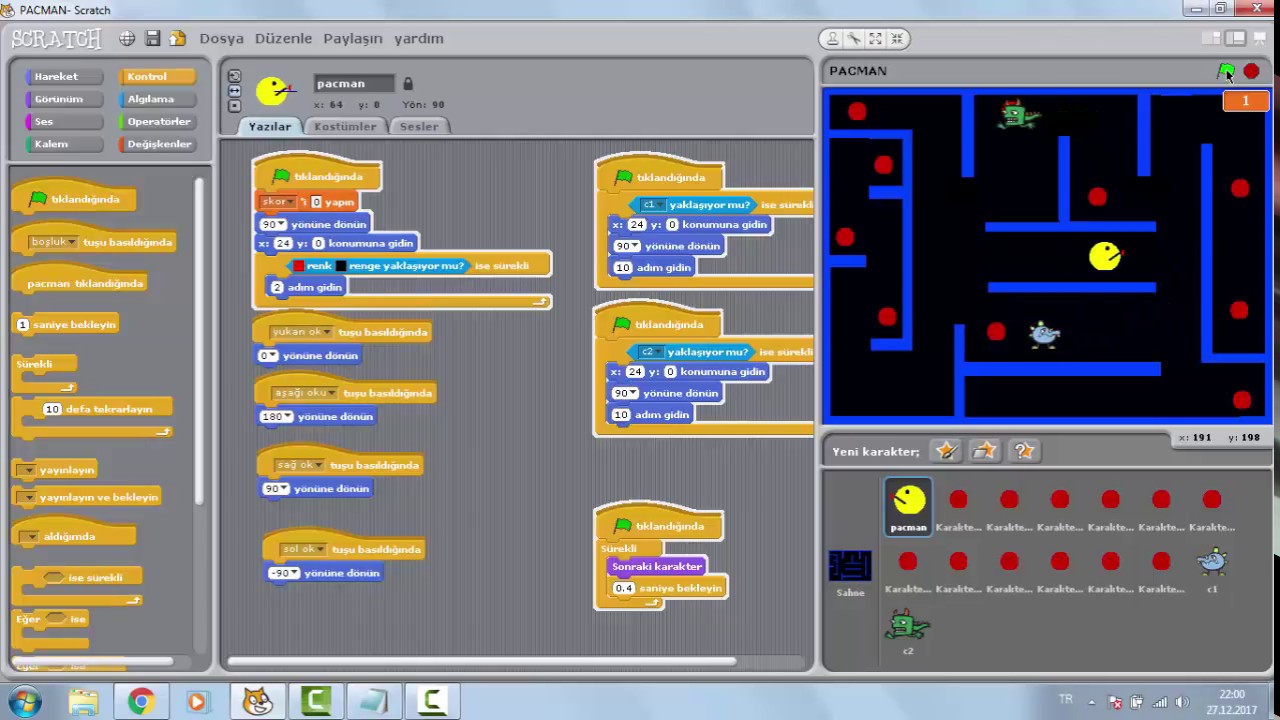Select the Operatörler block category
The height and width of the screenshot is (720, 1280).
point(156,121)
